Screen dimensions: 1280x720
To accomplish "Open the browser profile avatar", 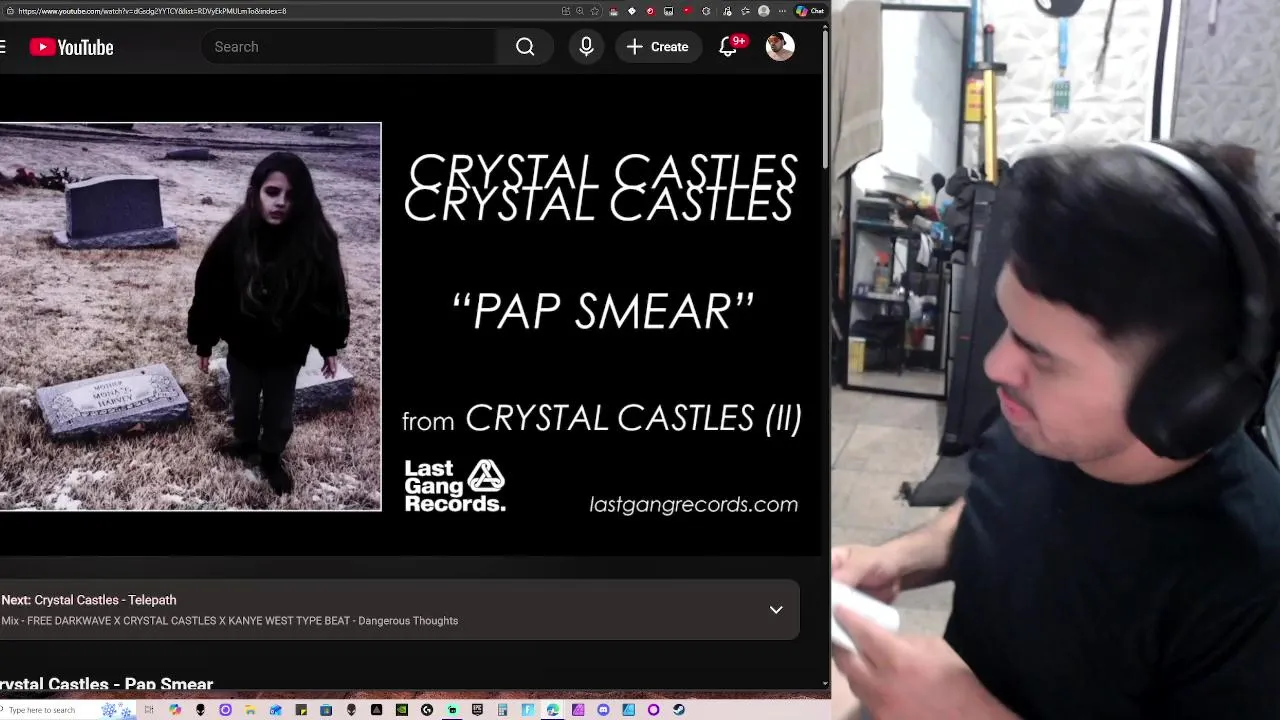I will pos(763,11).
